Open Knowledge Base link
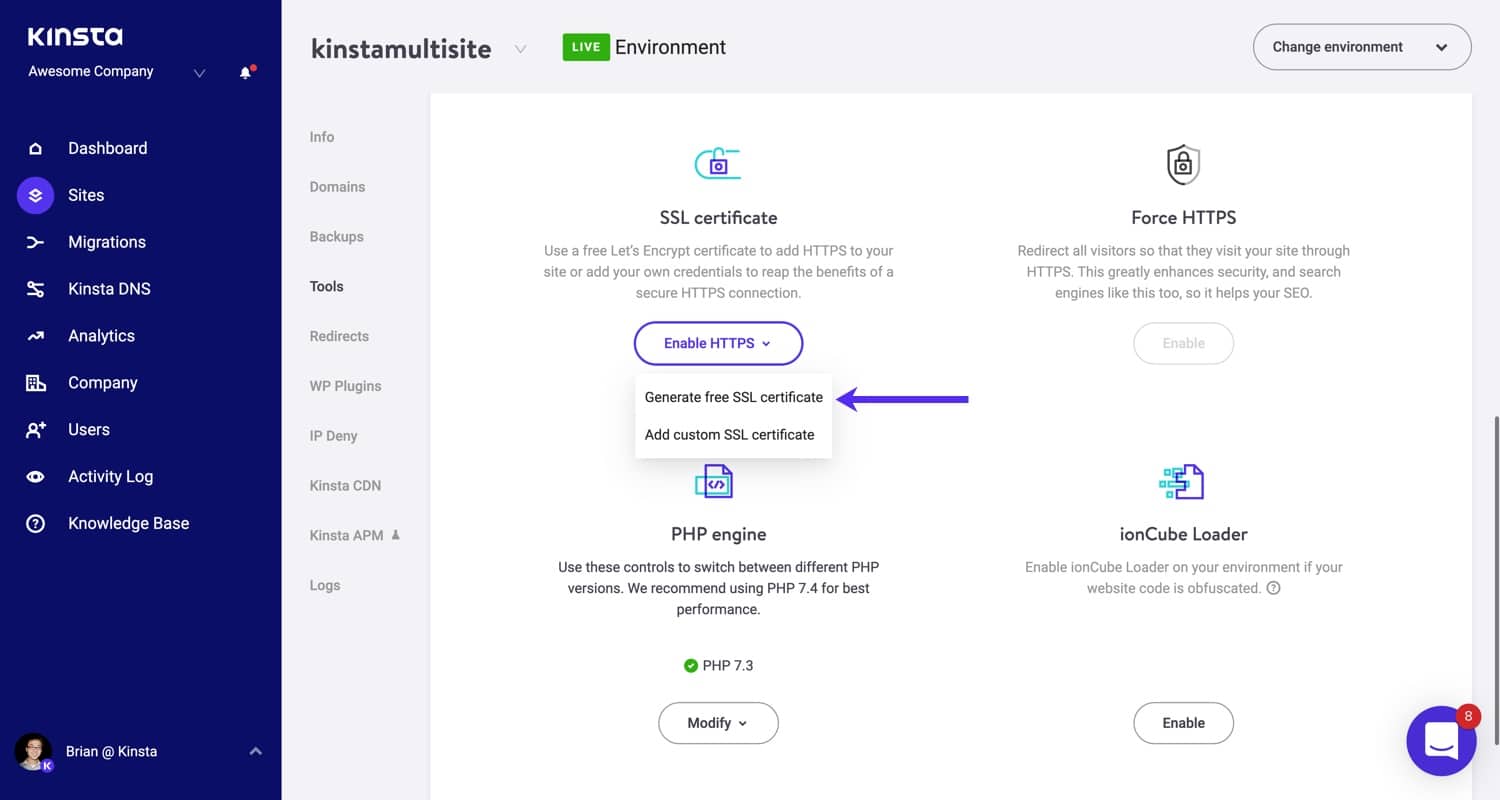 coord(128,523)
